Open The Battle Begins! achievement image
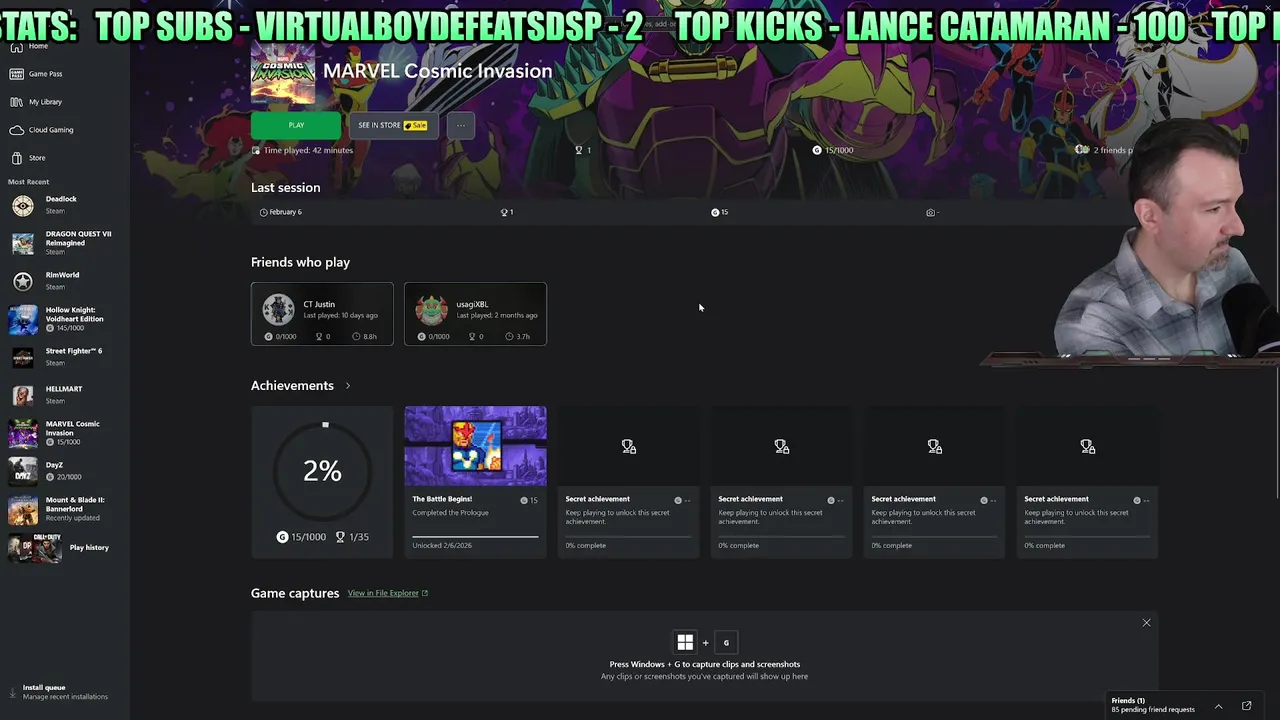This screenshot has height=720, width=1280. click(x=475, y=446)
